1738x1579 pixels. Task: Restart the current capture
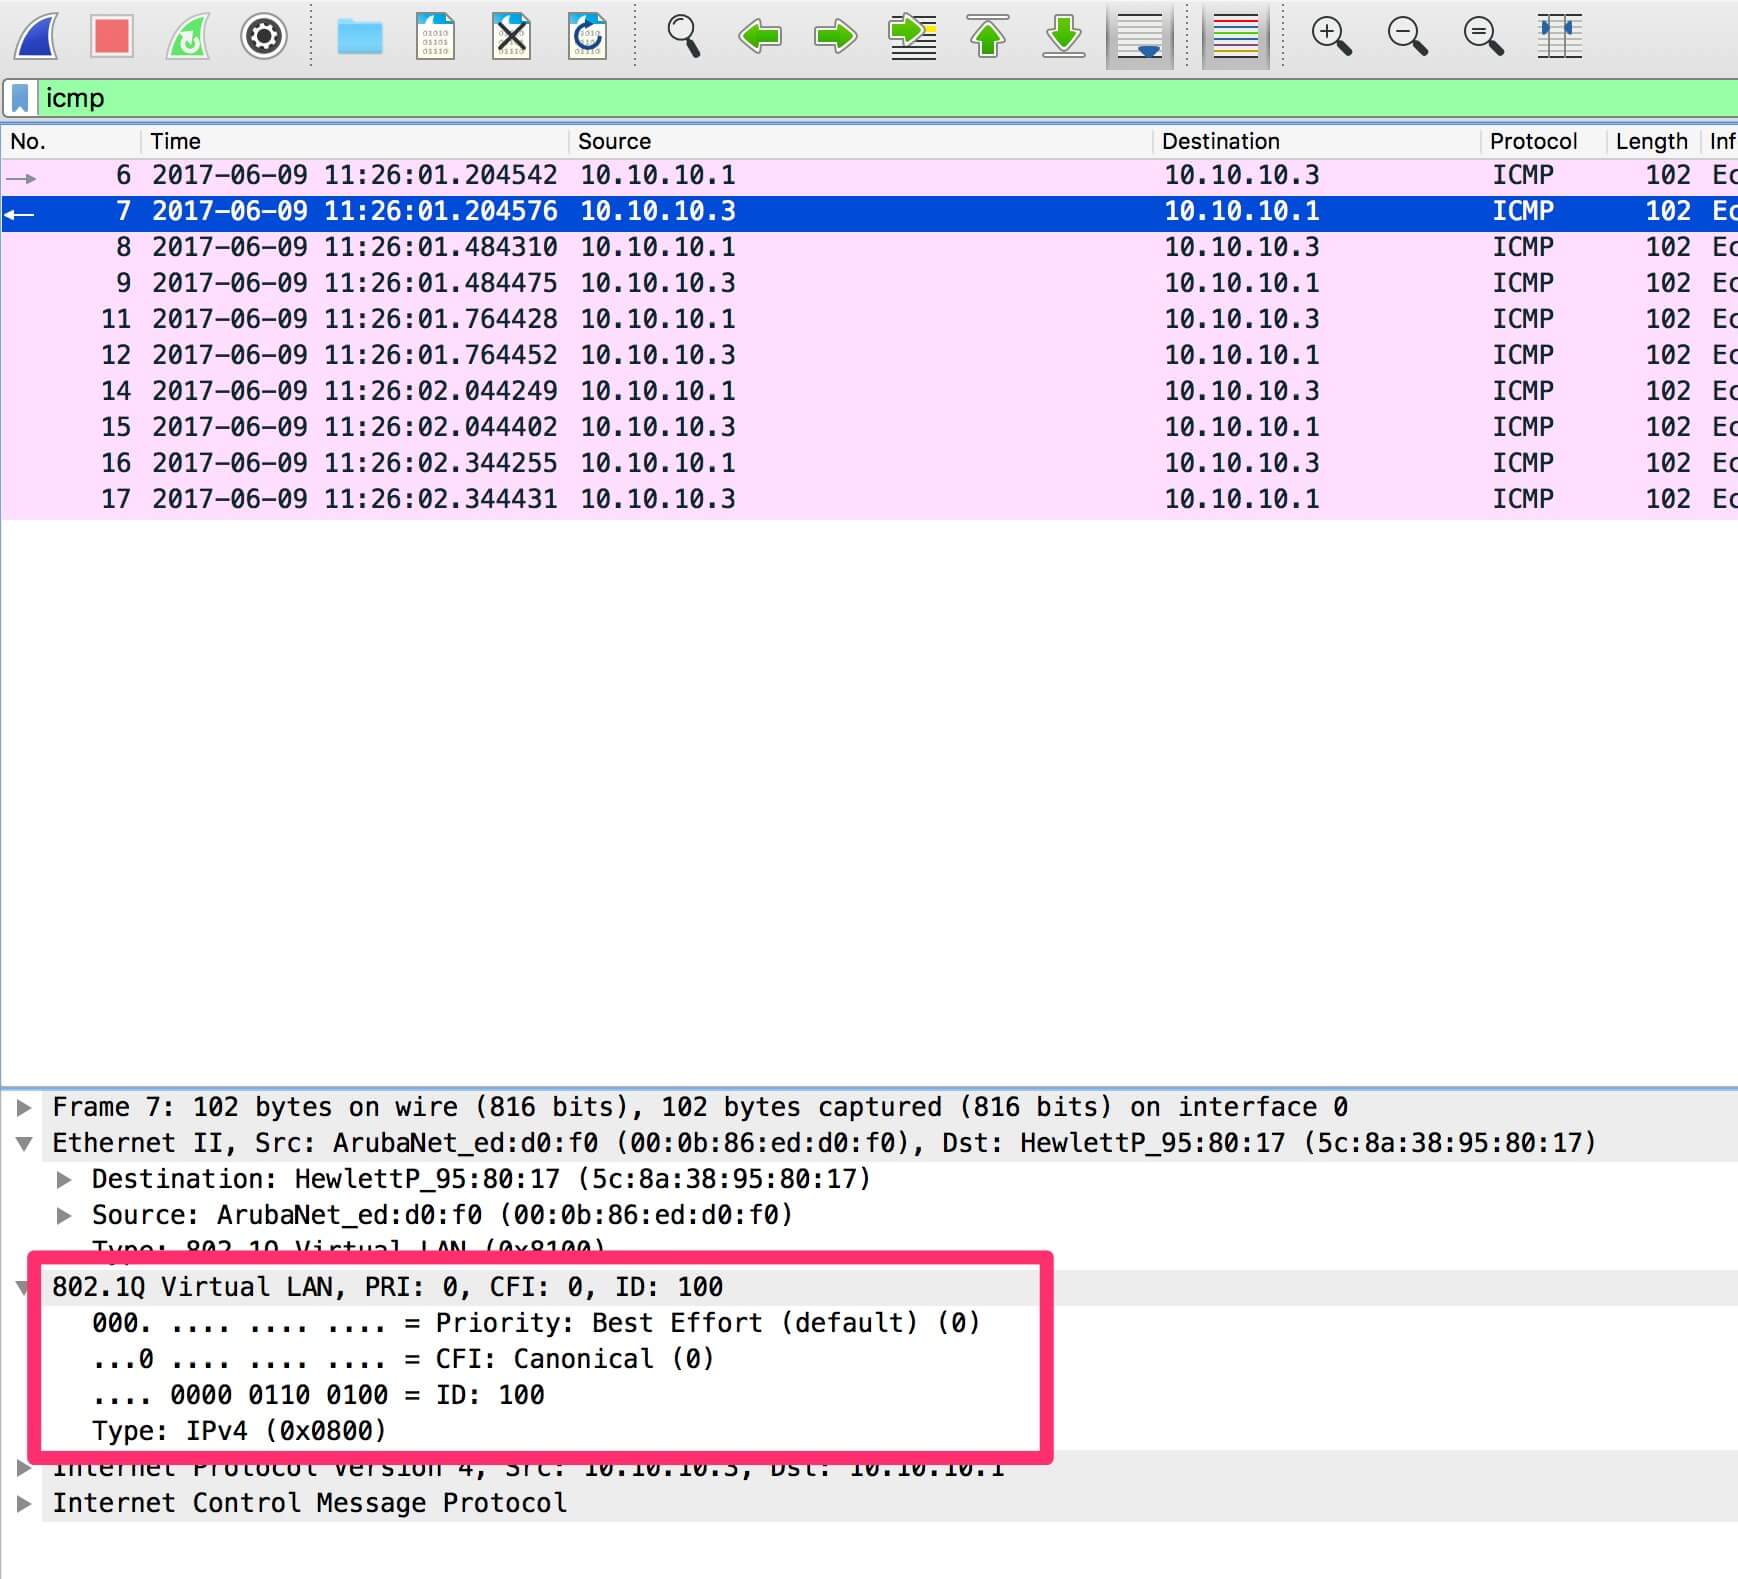pyautogui.click(x=188, y=35)
